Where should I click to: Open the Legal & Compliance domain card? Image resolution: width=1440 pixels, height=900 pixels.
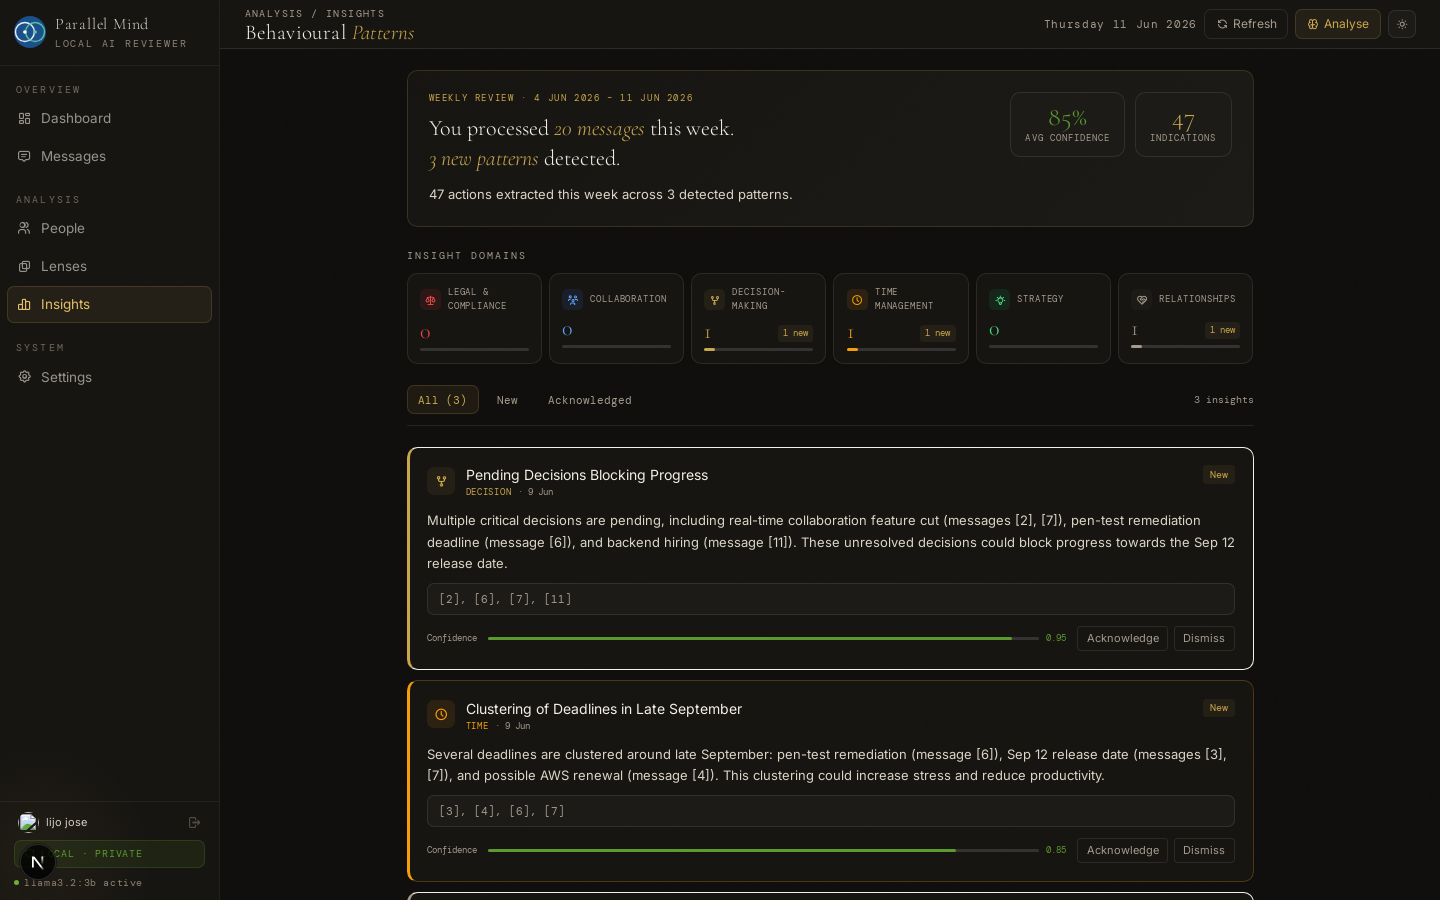click(x=474, y=318)
